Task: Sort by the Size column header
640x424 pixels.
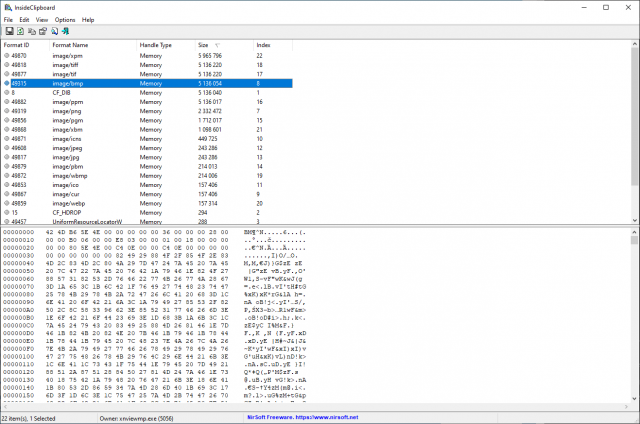Action: tap(224, 45)
